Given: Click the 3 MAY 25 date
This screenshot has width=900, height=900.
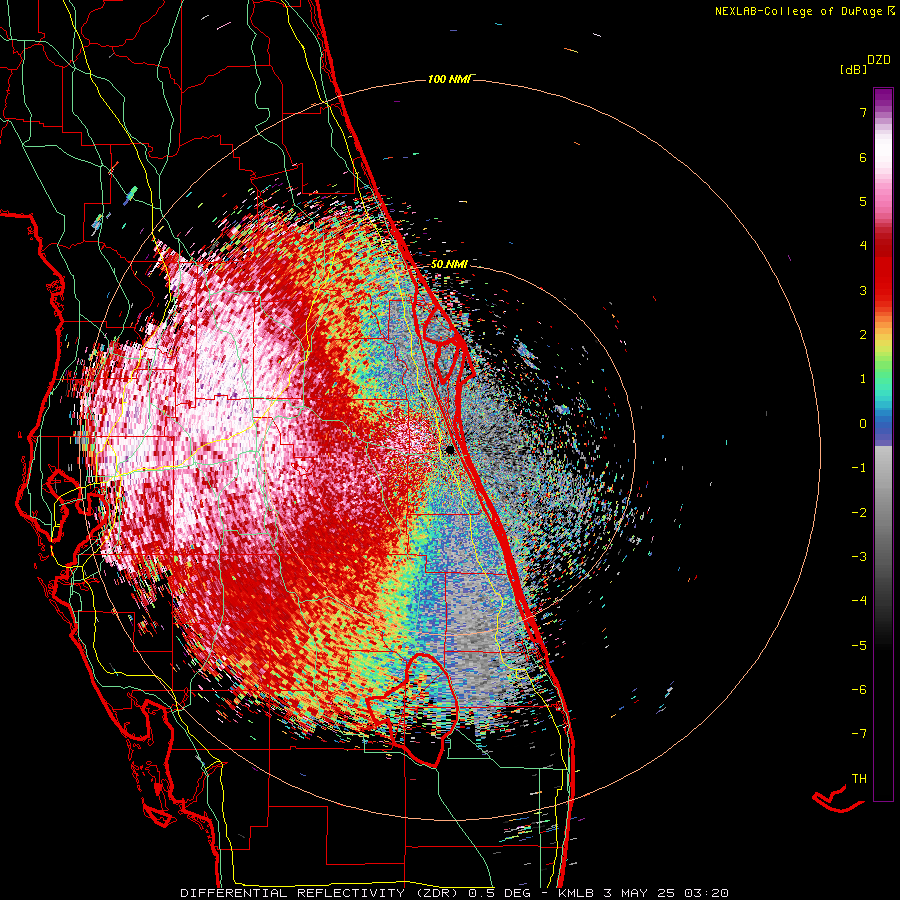Looking at the screenshot, I should (639, 893).
